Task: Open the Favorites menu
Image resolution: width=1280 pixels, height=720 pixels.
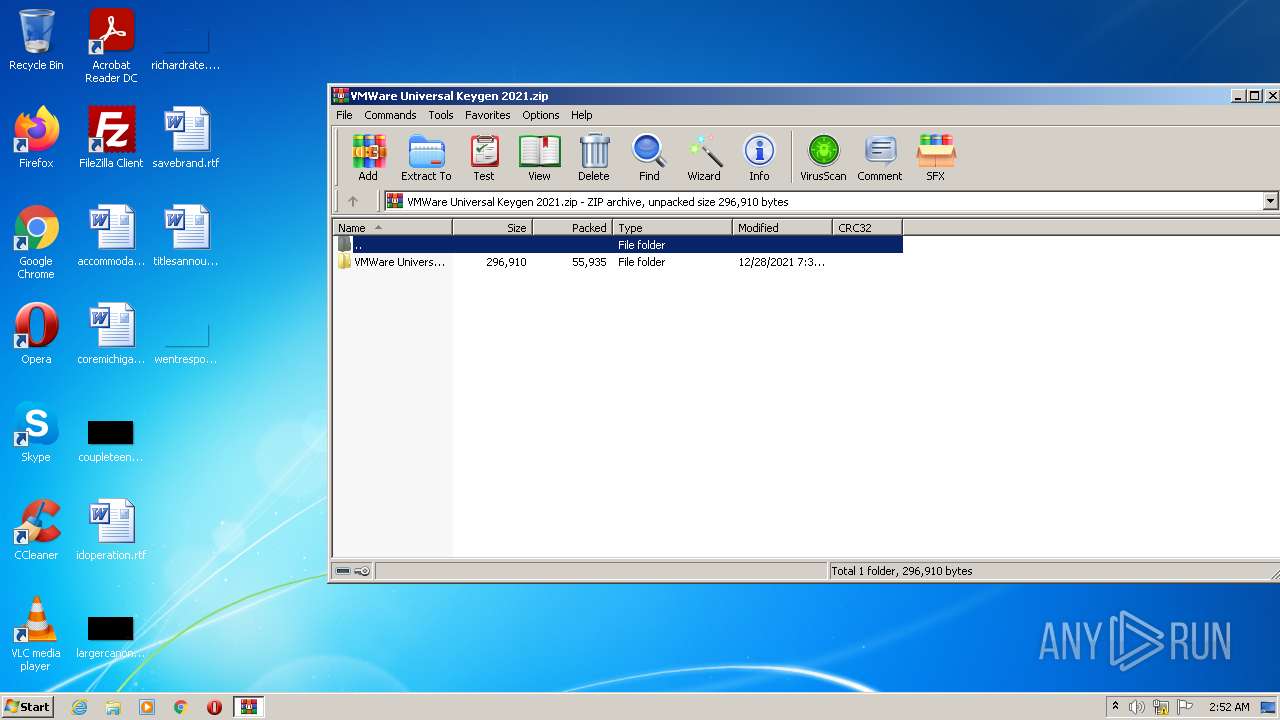Action: (x=488, y=115)
